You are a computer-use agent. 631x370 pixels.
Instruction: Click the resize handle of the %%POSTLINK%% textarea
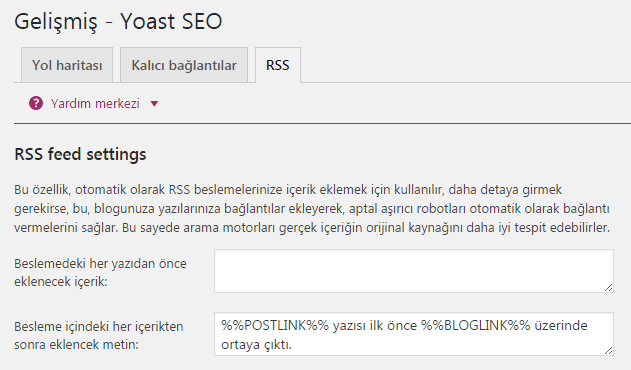click(608, 351)
